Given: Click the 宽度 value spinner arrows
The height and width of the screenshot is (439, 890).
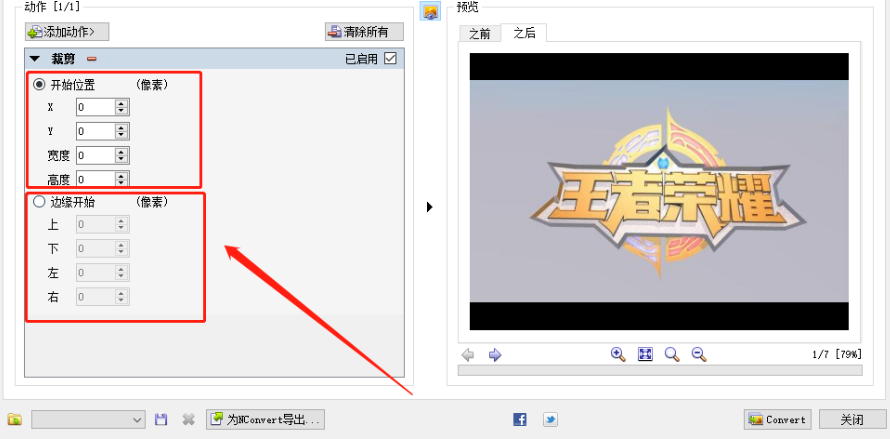Looking at the screenshot, I should coord(121,155).
